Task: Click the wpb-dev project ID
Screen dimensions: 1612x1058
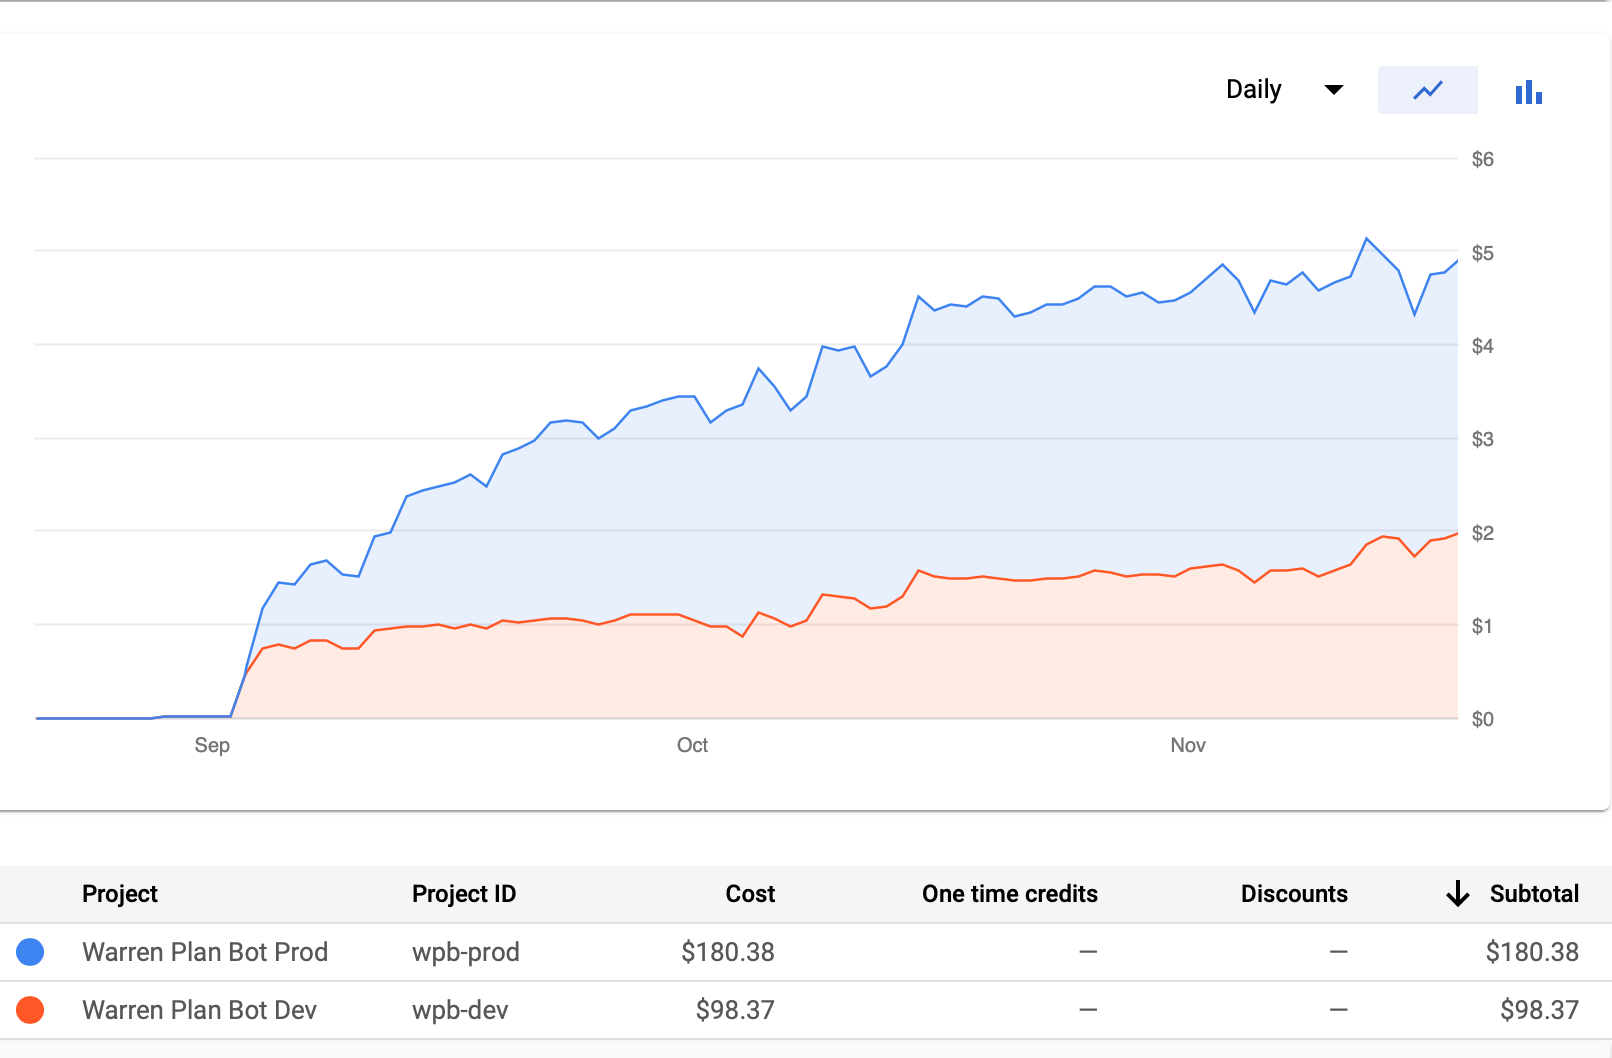Action: point(460,1010)
